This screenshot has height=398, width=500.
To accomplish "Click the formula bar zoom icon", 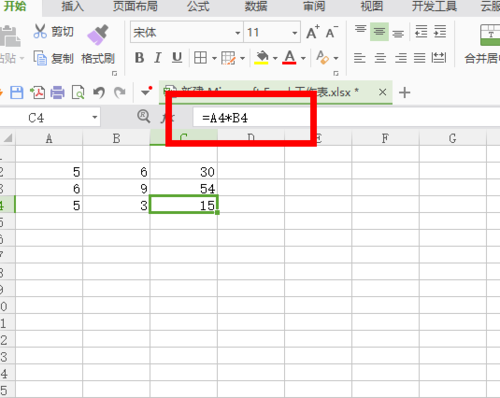I will pos(144,117).
